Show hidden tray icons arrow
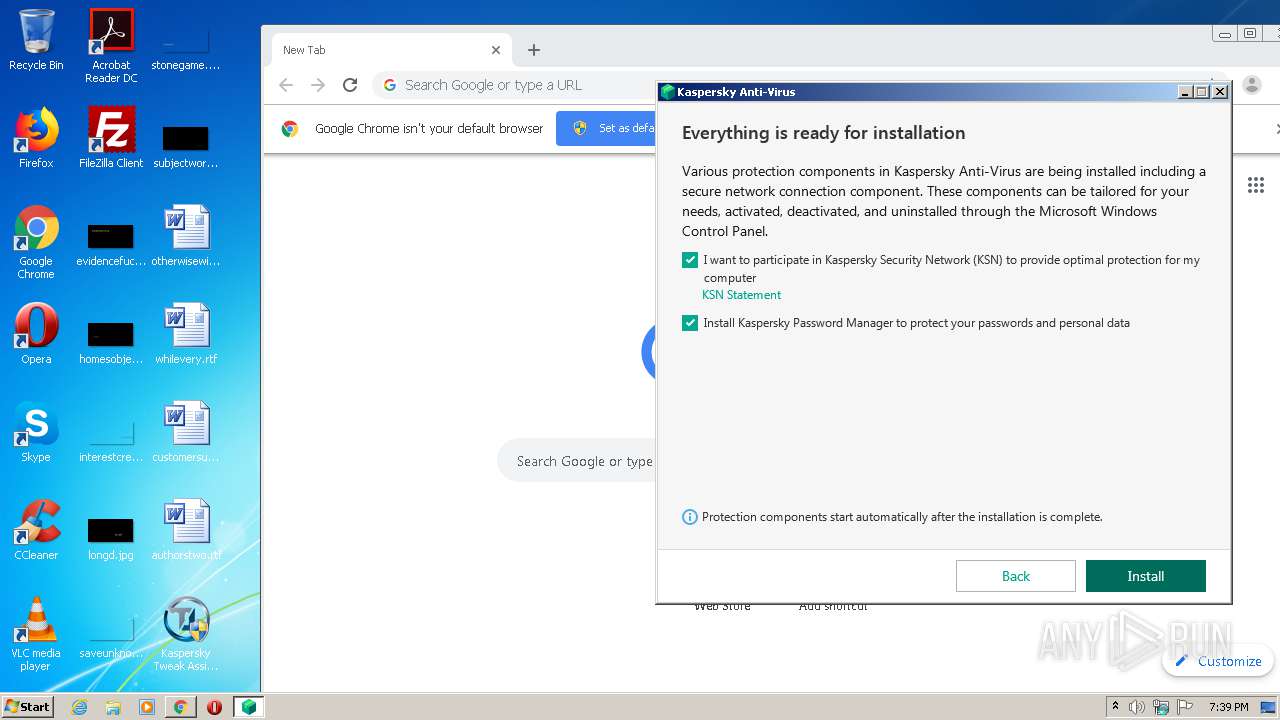Screen dimensions: 1280x720 pos(1115,707)
